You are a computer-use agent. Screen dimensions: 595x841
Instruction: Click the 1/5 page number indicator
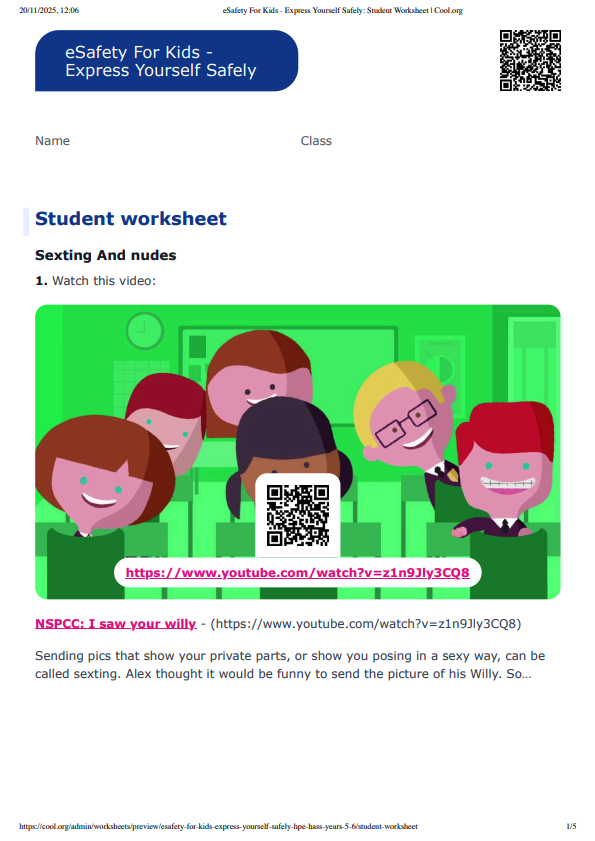click(571, 827)
